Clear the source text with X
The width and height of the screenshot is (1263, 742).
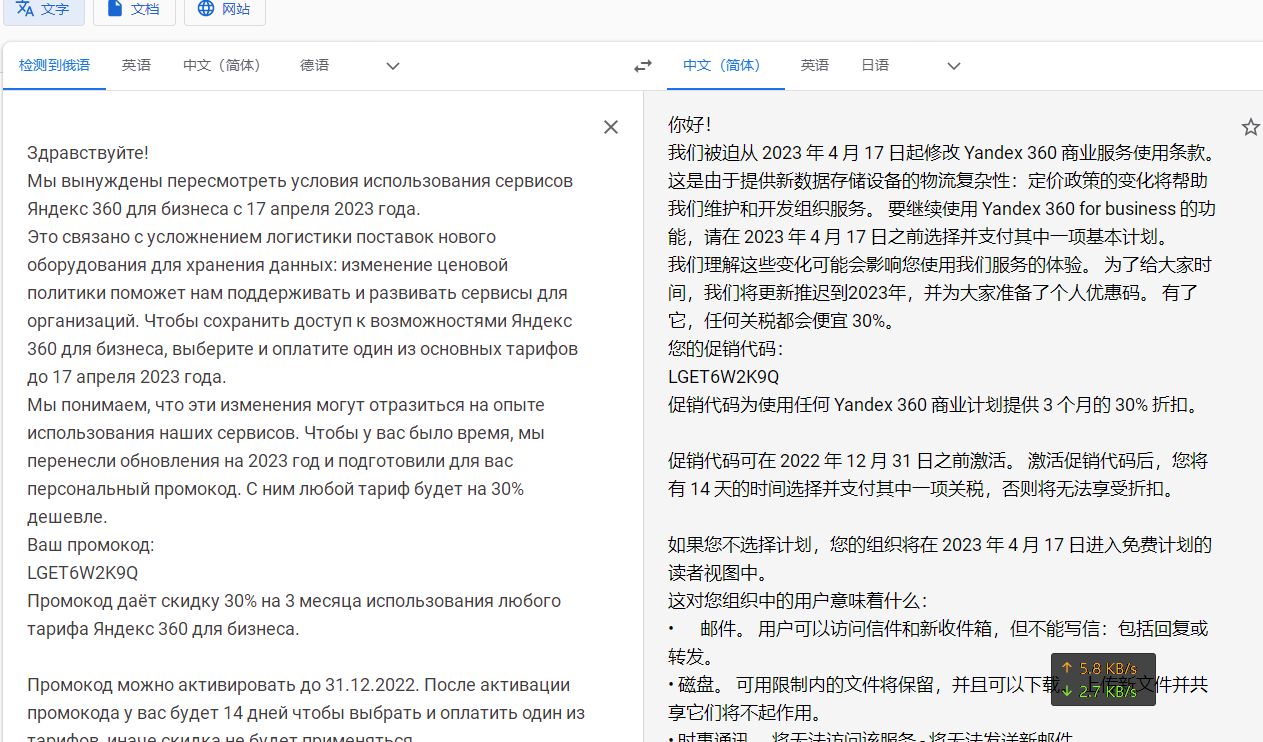(611, 127)
